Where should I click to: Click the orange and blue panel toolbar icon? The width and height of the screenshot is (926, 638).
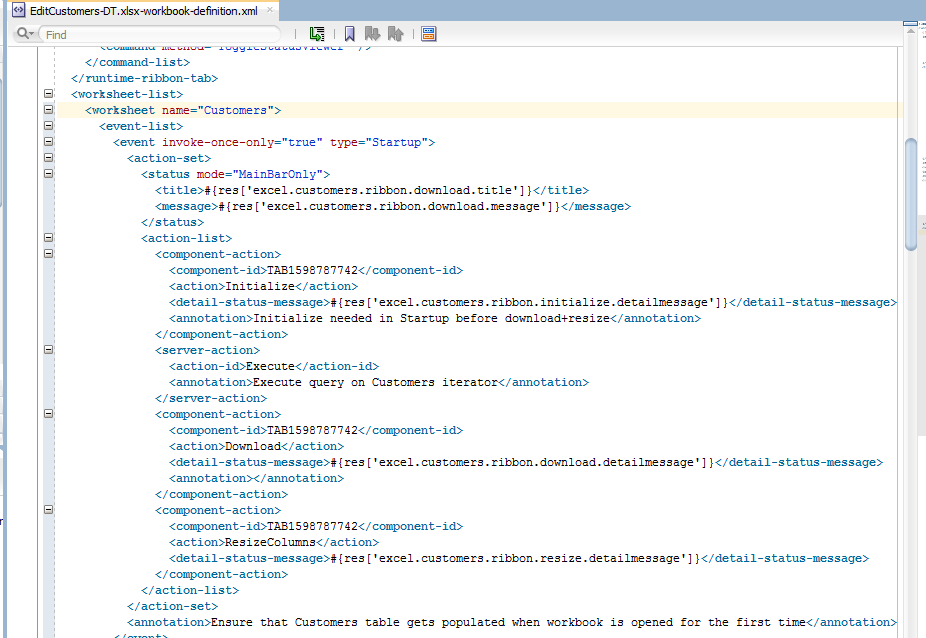tap(429, 34)
